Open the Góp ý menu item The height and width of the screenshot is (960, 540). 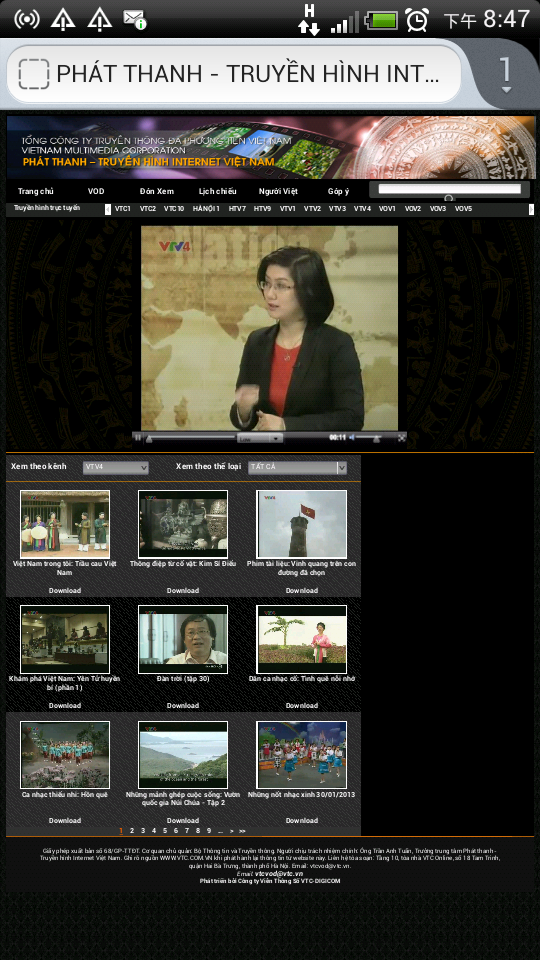tap(338, 191)
